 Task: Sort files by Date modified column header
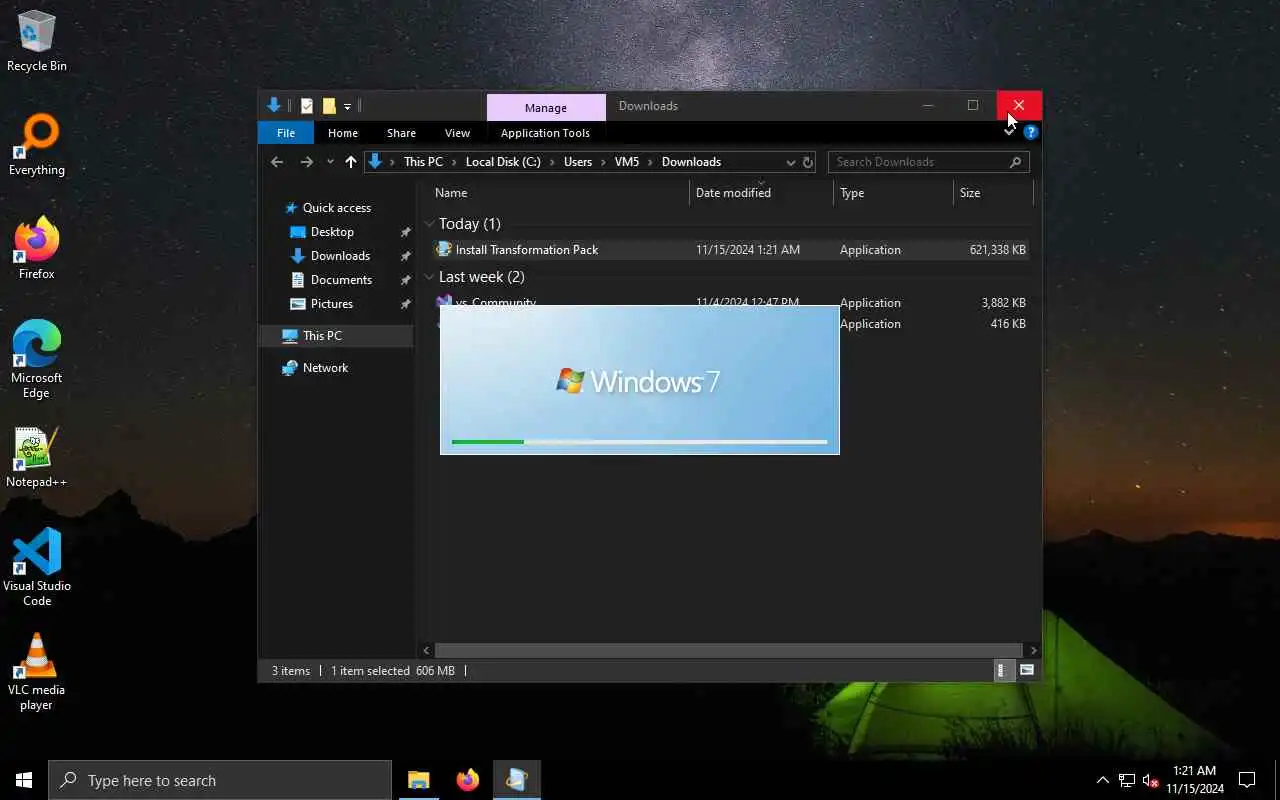(761, 193)
